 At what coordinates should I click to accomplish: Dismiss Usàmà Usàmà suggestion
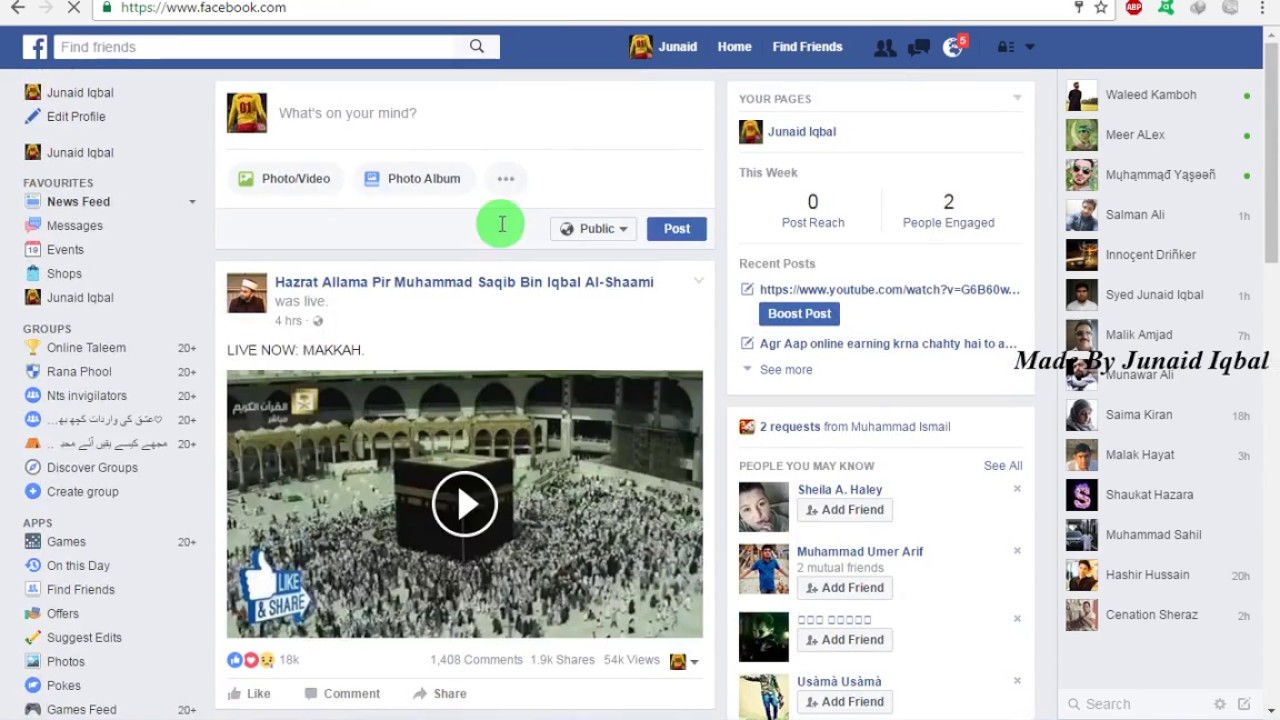pyautogui.click(x=1017, y=681)
